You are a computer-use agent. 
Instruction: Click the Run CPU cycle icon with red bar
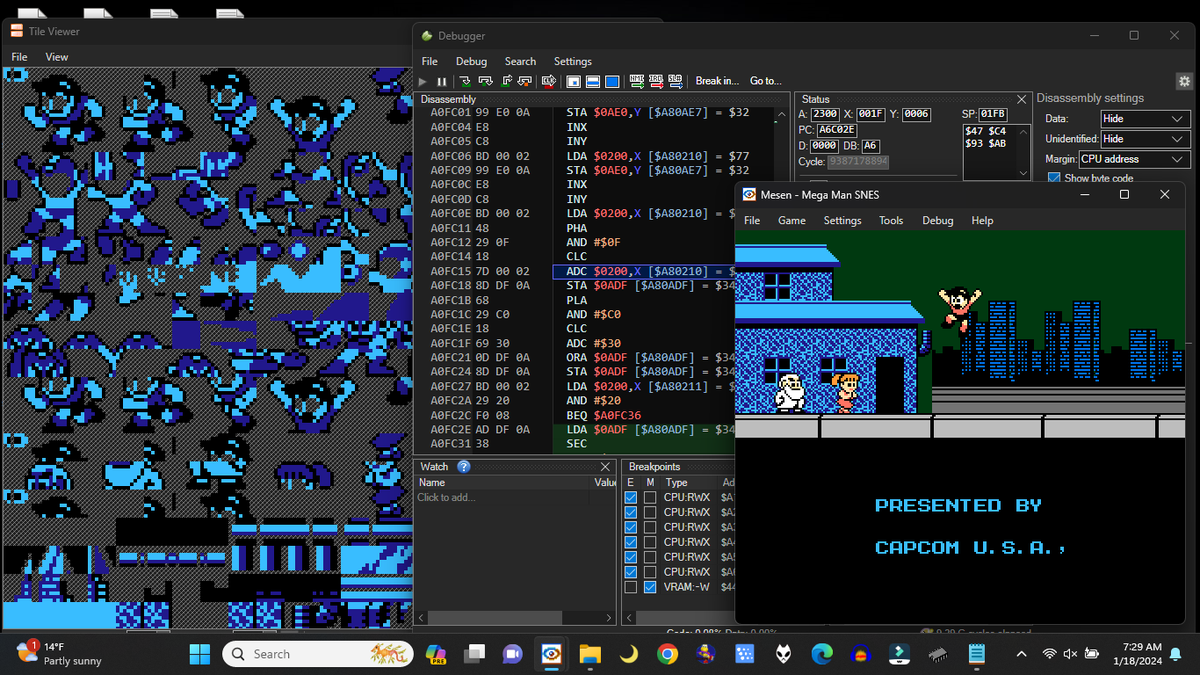[548, 81]
